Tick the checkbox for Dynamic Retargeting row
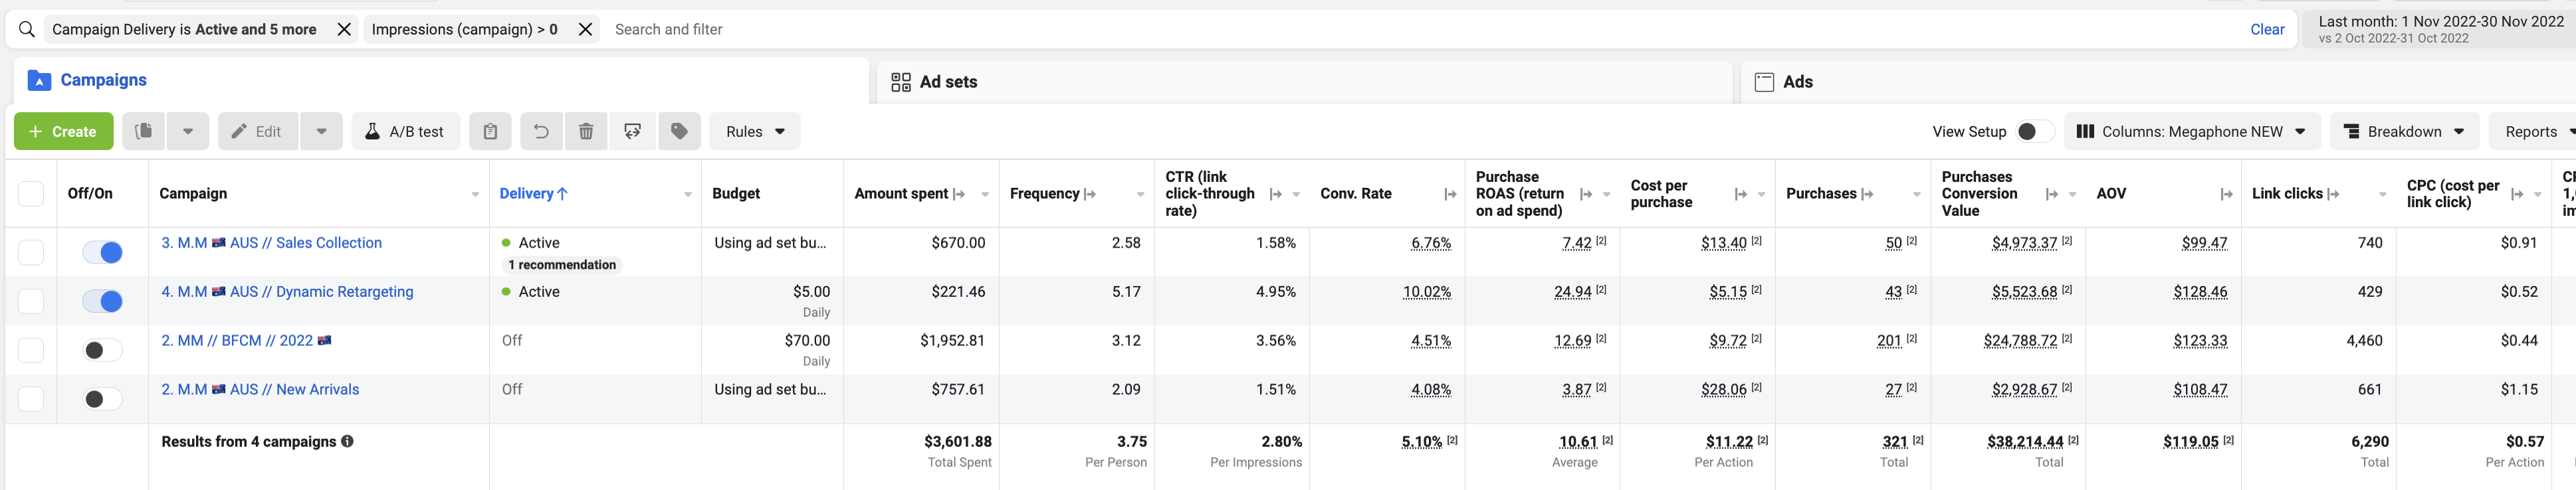Viewport: 2576px width, 490px height. tap(31, 301)
